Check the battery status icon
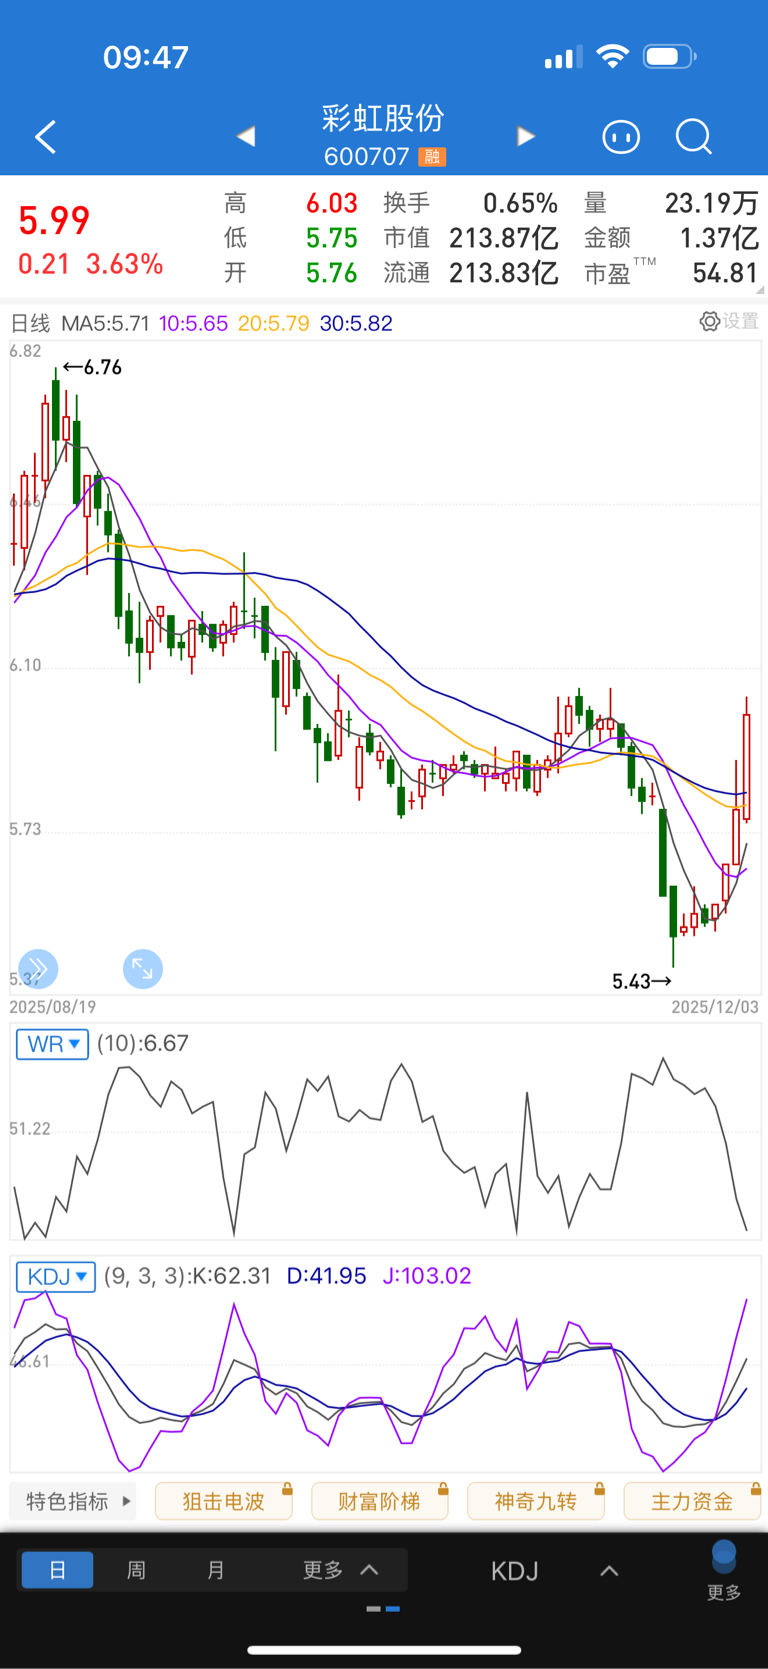Viewport: 768px width, 1669px height. [669, 57]
